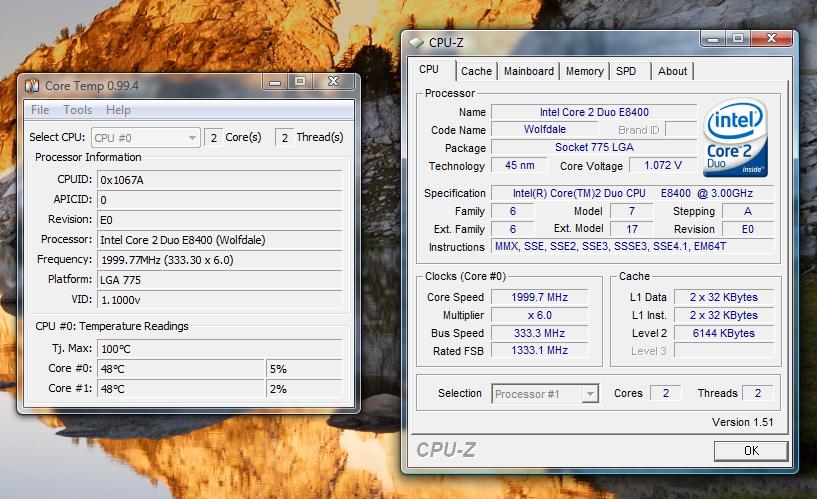Switch to the SPD tab
This screenshot has height=499, width=817.
pyautogui.click(x=626, y=71)
